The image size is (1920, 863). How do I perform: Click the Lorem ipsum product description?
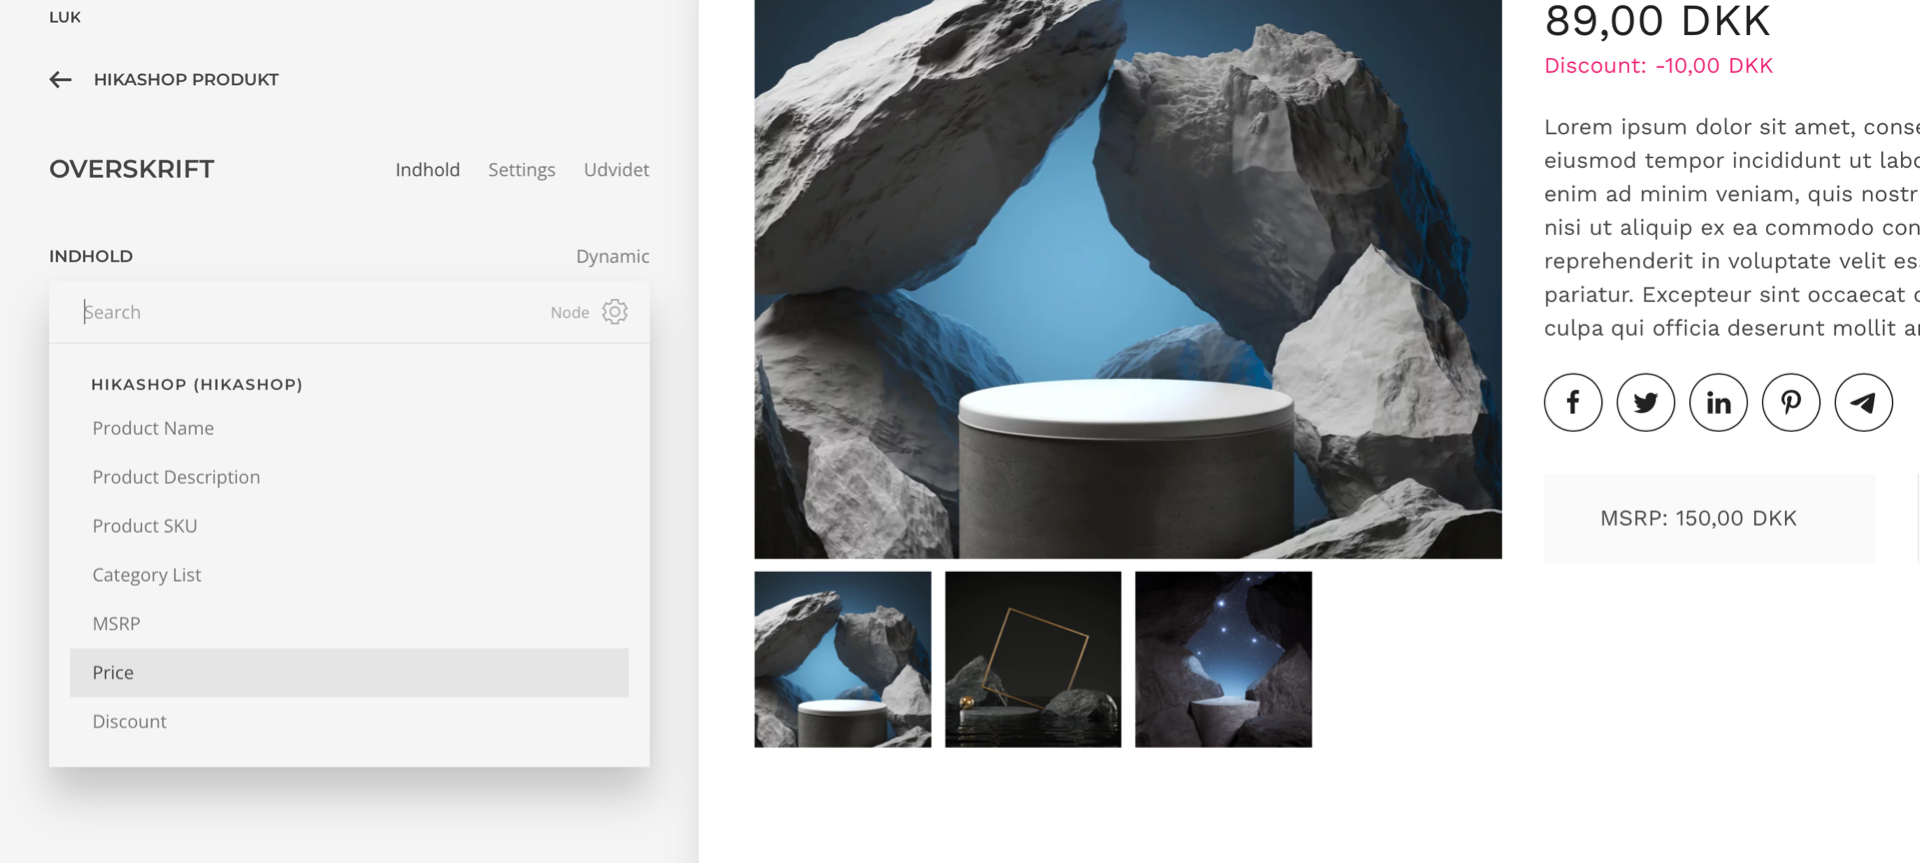1732,227
